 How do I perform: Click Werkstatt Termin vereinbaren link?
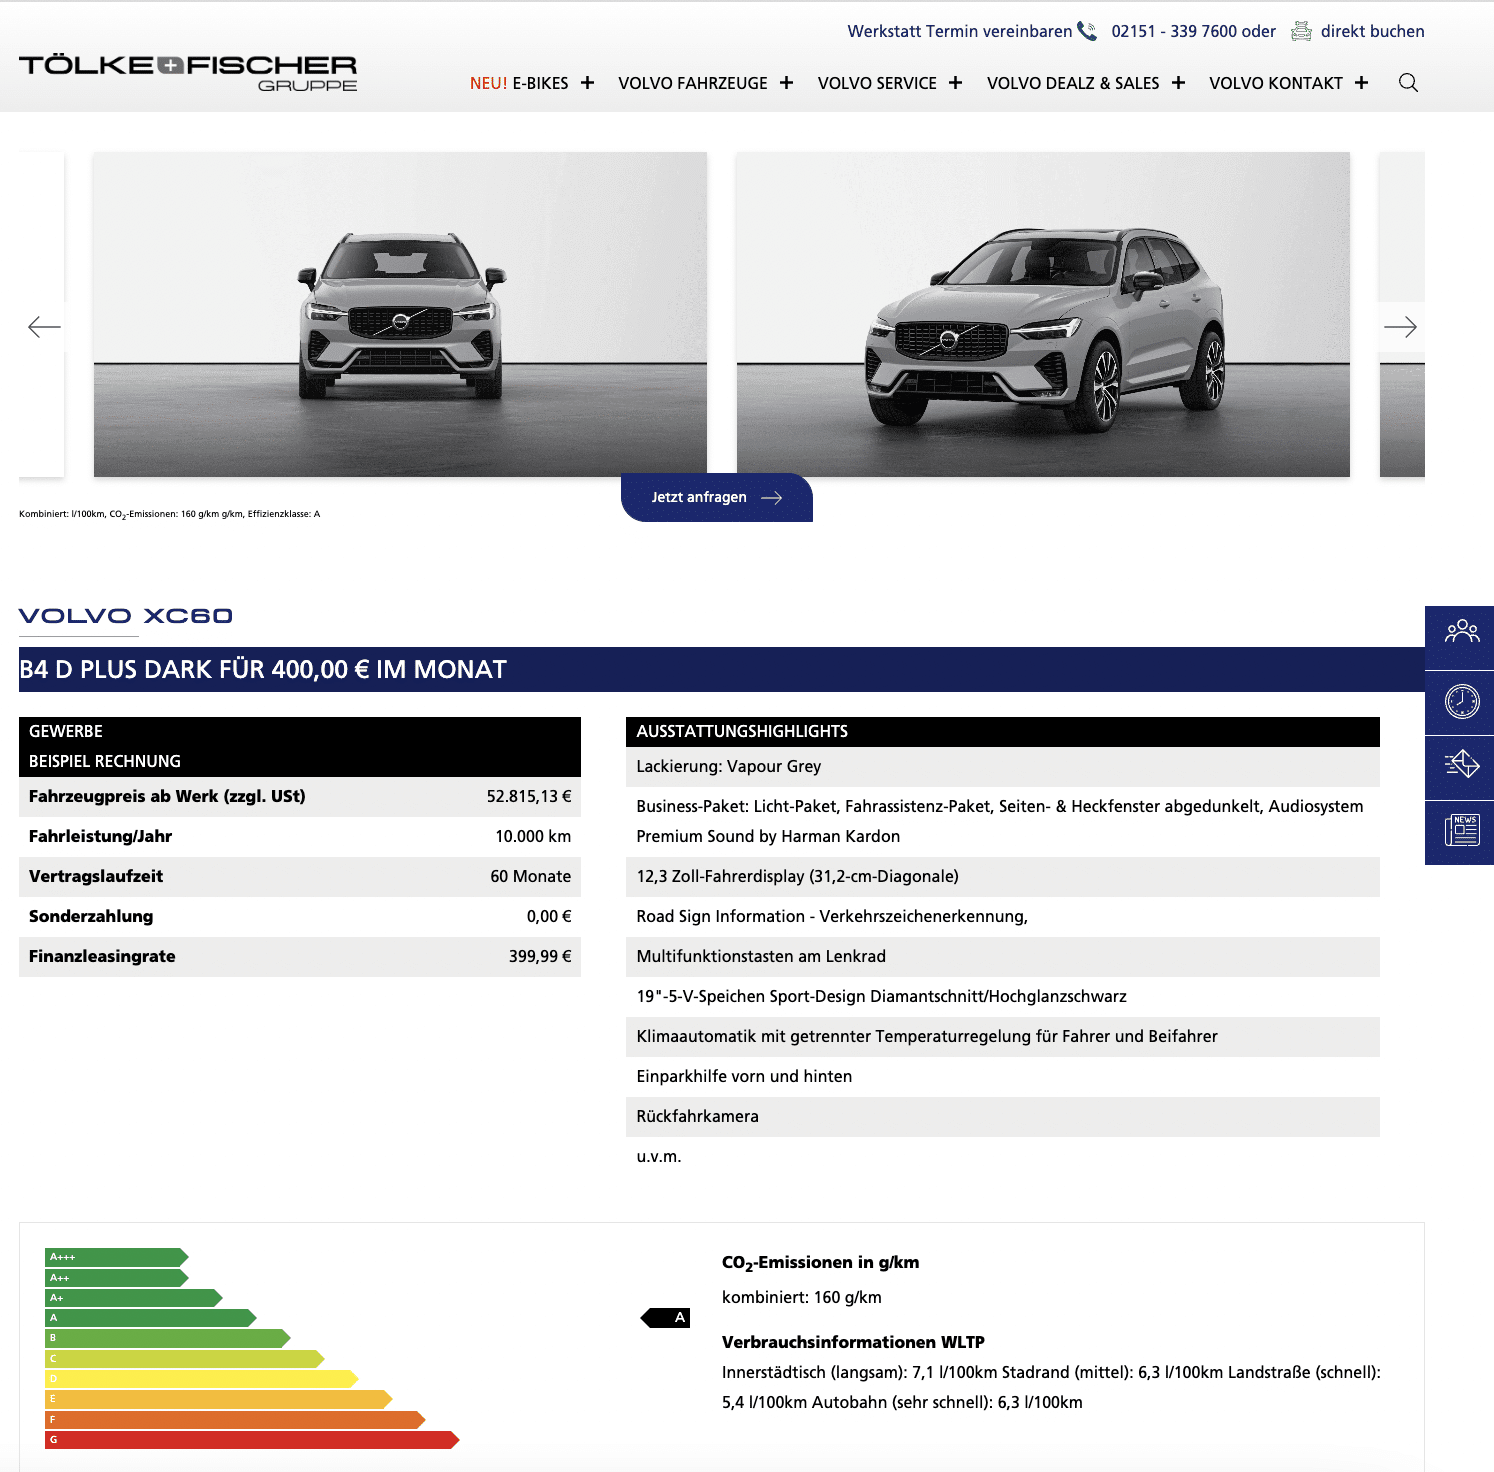pyautogui.click(x=959, y=31)
